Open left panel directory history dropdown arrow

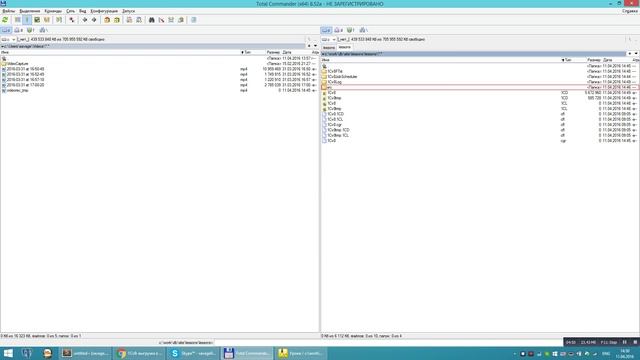tap(315, 46)
